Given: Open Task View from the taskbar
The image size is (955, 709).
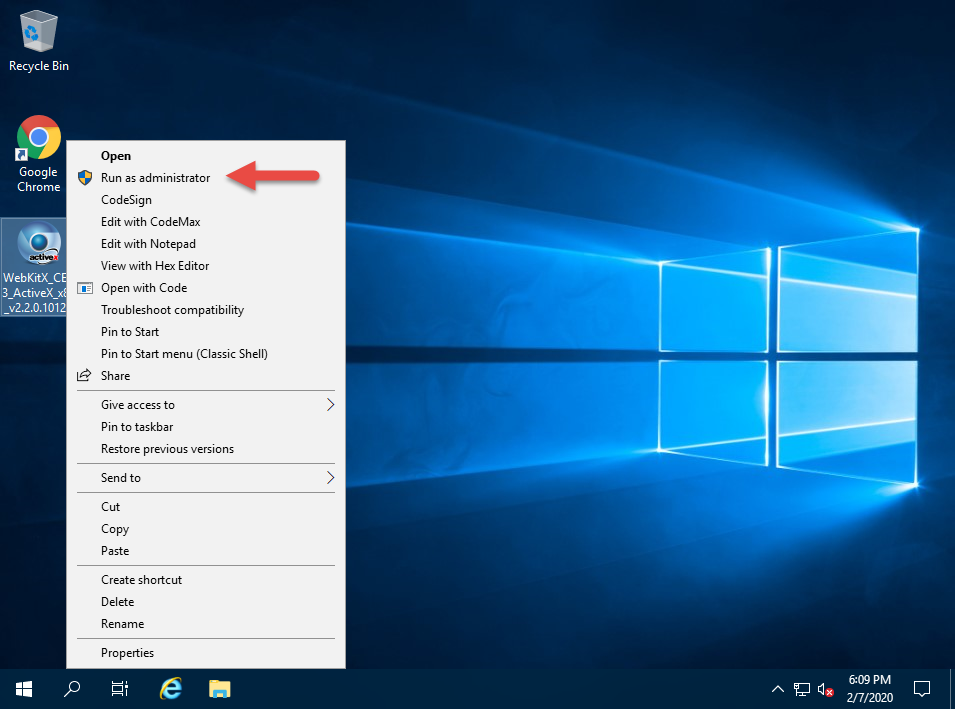Looking at the screenshot, I should [119, 689].
